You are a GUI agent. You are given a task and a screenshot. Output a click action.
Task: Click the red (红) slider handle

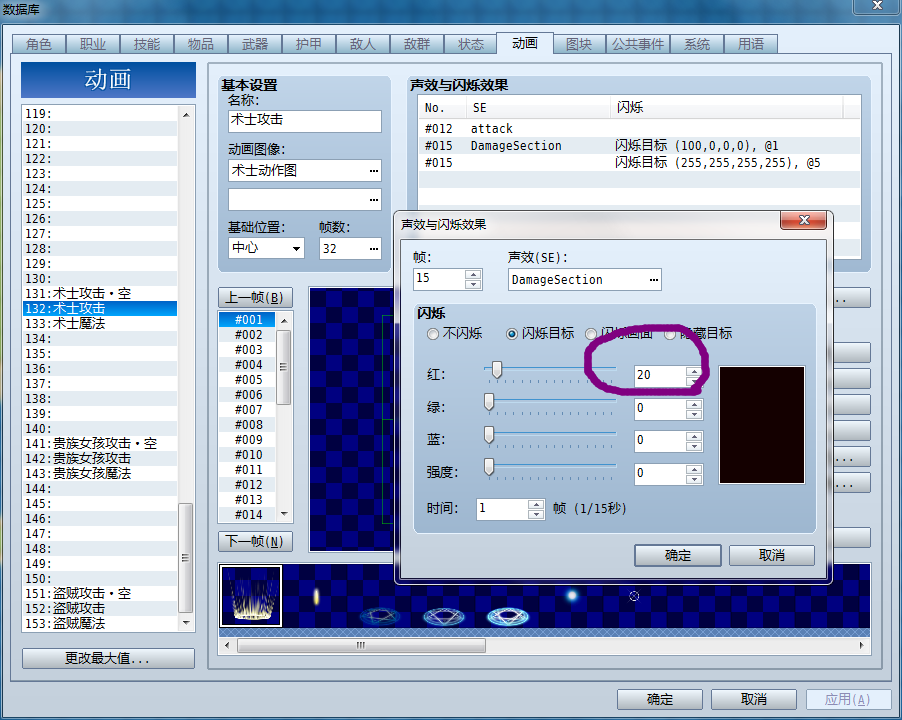(x=496, y=370)
